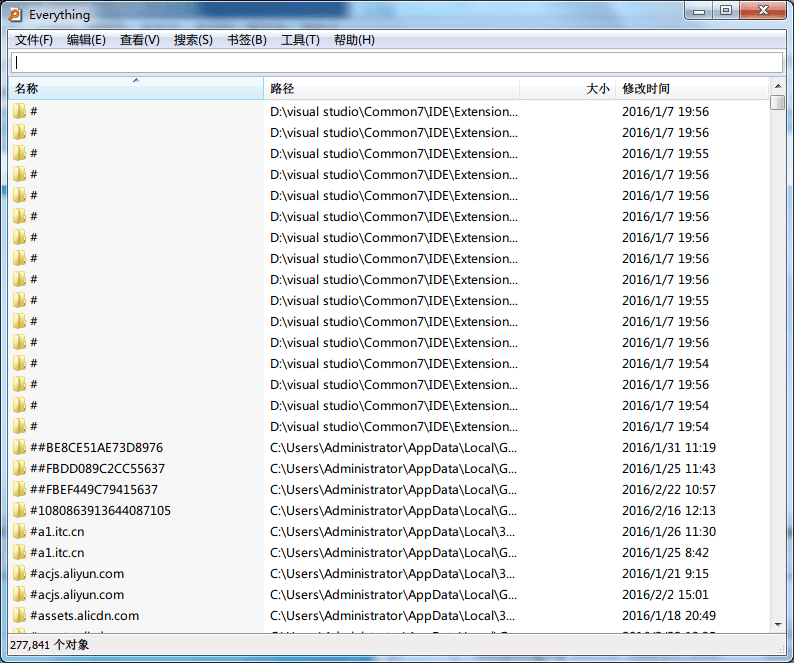Select #a1.itc.cn modified 2016/1/26 11:30

tap(57, 532)
